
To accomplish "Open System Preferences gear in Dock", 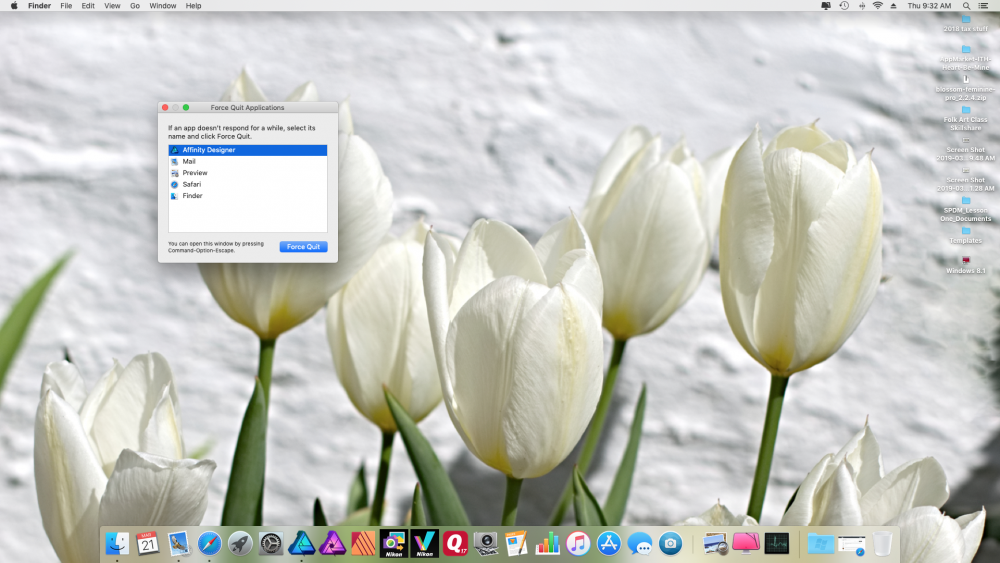I will click(x=271, y=544).
